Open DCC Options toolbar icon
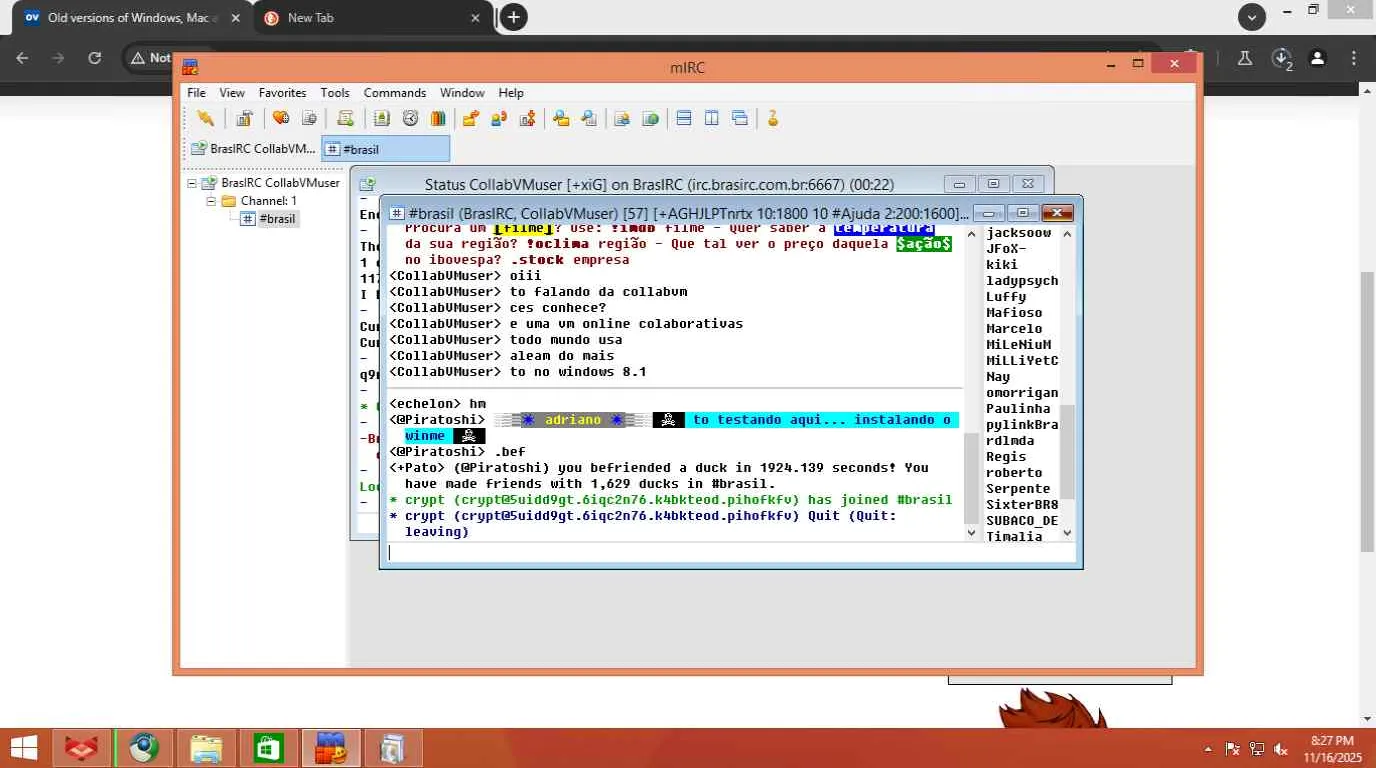Screen dimensions: 1376x768 pos(527,118)
